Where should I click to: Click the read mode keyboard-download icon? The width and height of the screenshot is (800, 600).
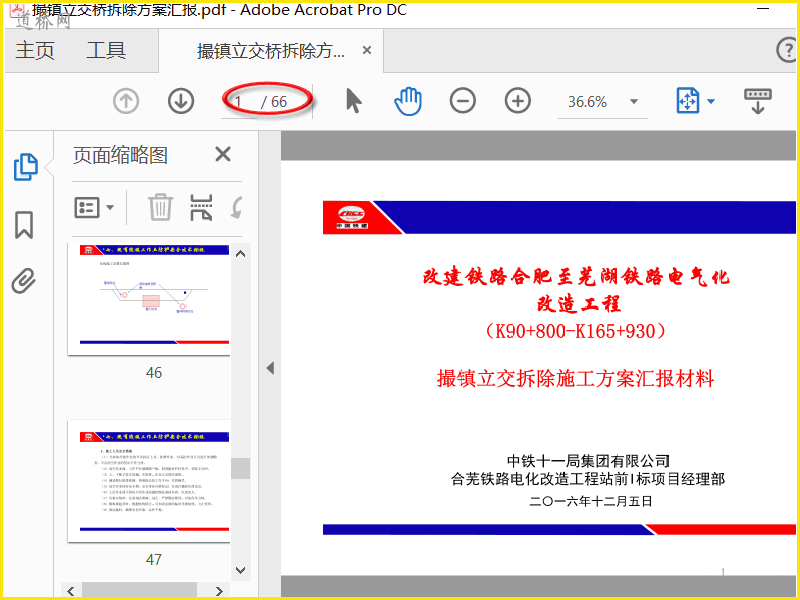[x=758, y=101]
